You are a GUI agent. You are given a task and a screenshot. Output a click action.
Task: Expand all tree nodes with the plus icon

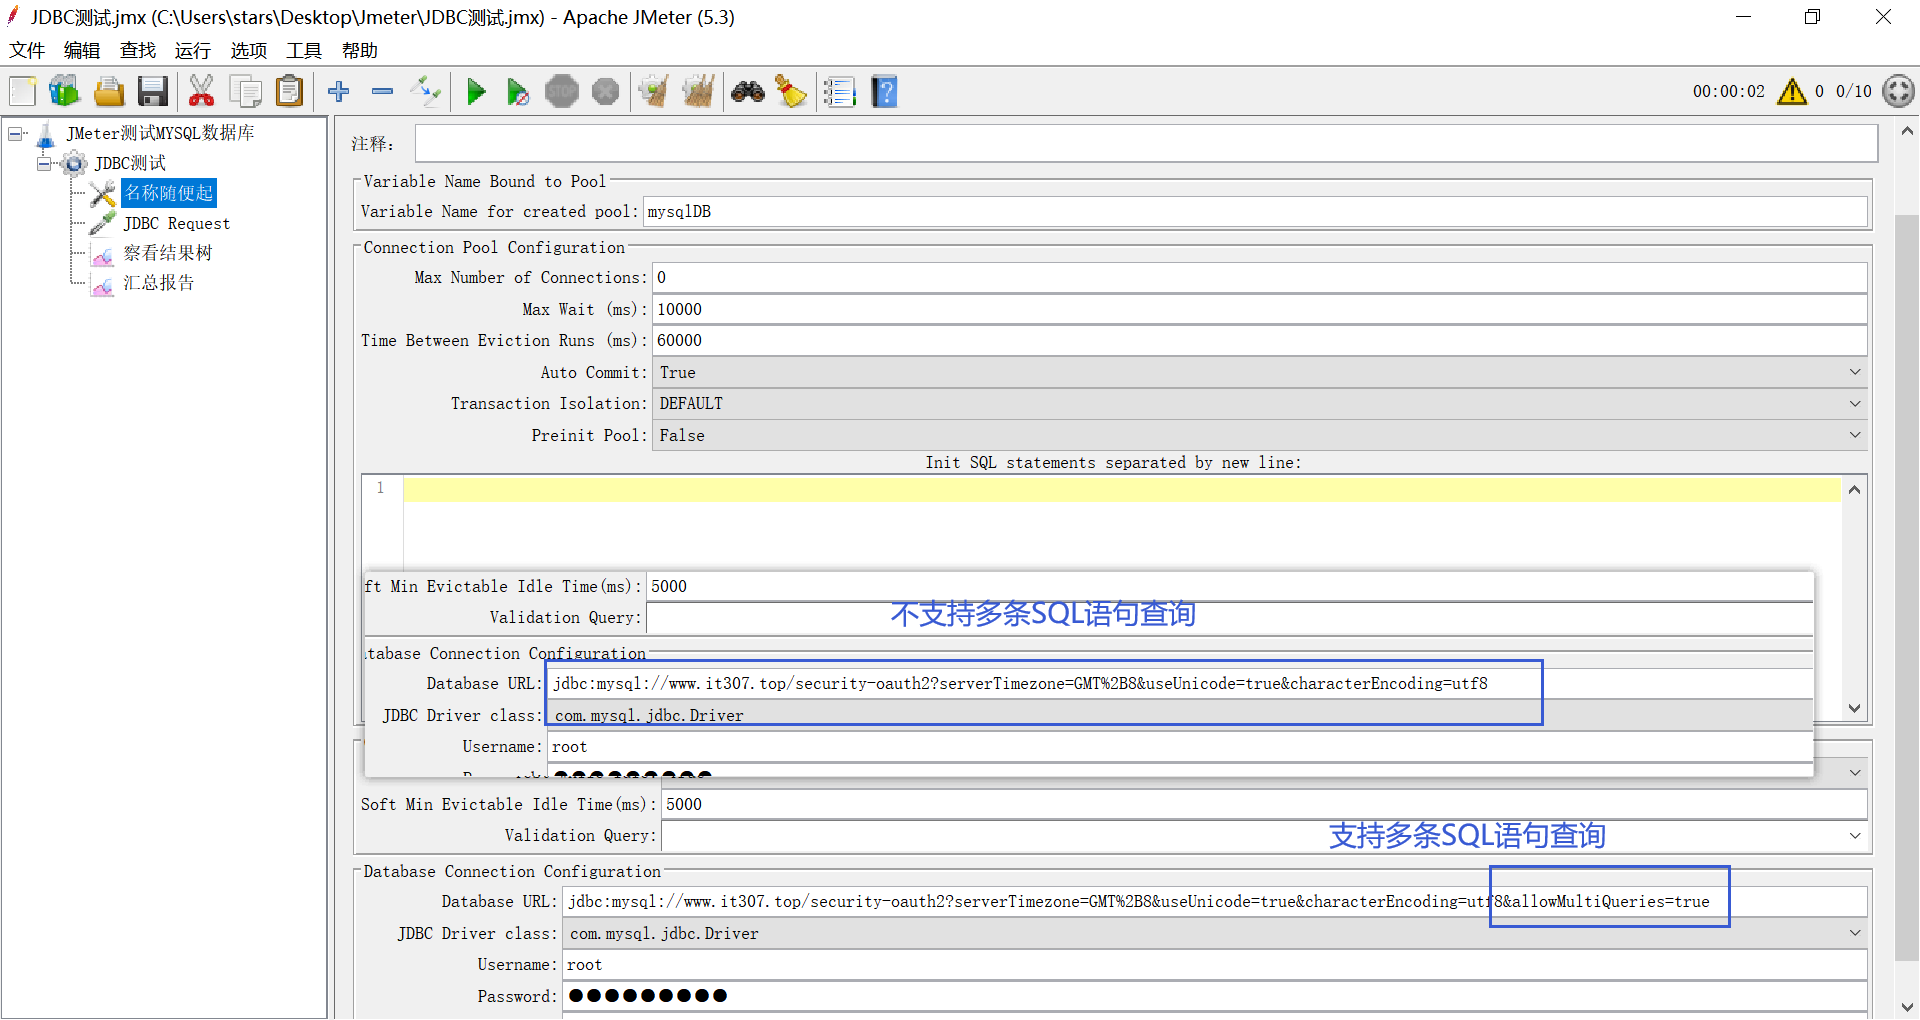tap(339, 91)
